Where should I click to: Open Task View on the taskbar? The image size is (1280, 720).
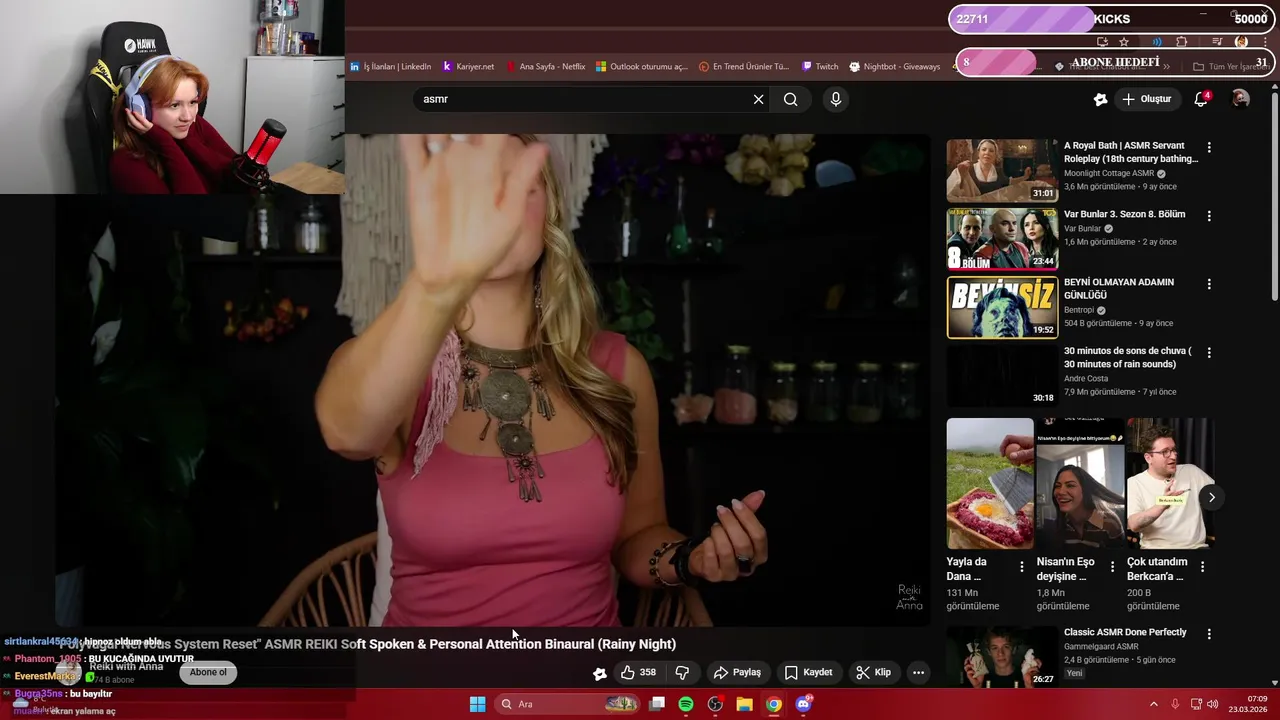(657, 704)
